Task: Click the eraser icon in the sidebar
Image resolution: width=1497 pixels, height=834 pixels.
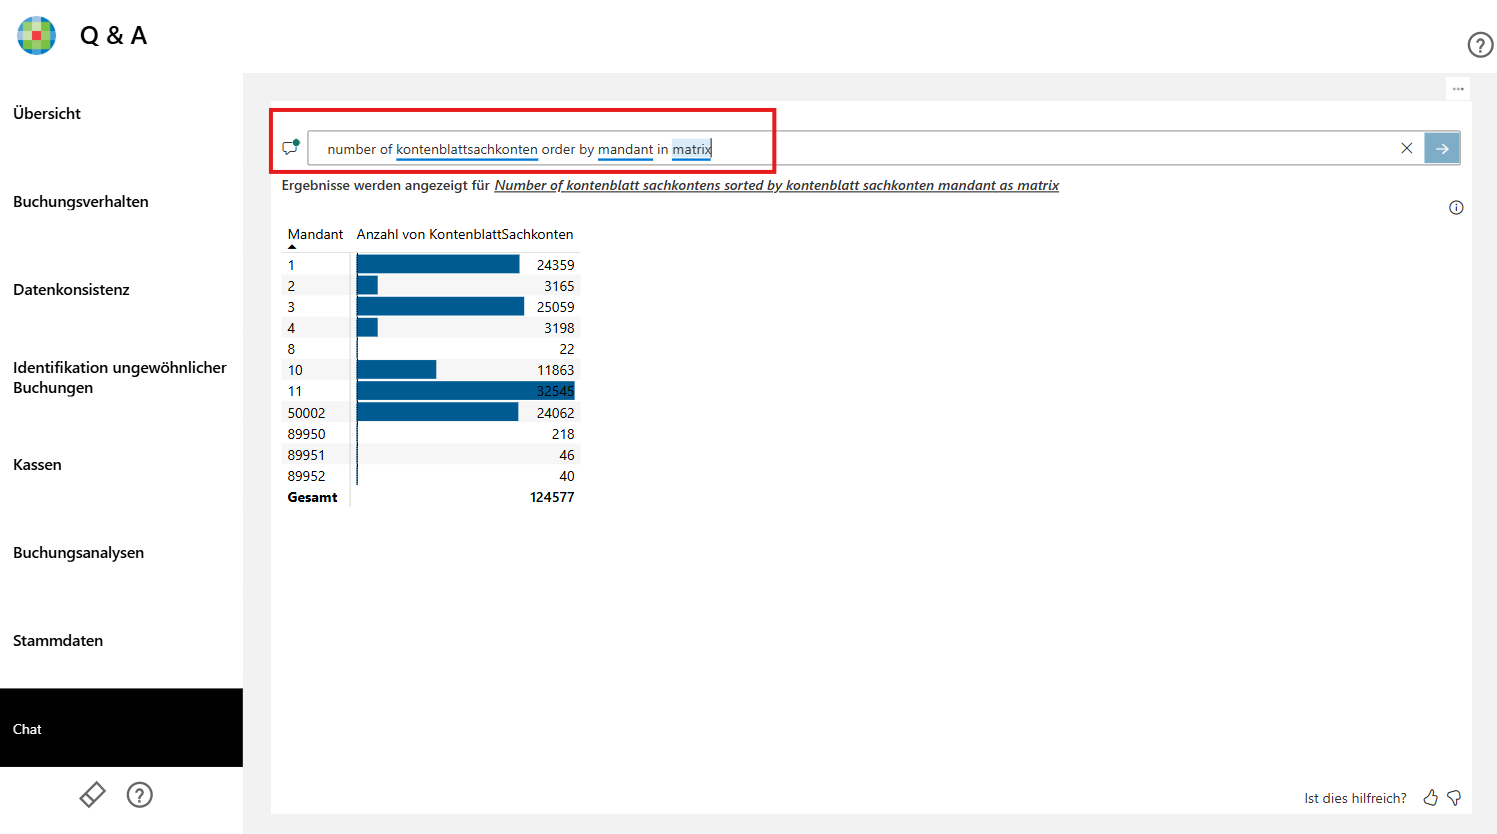Action: click(x=92, y=795)
